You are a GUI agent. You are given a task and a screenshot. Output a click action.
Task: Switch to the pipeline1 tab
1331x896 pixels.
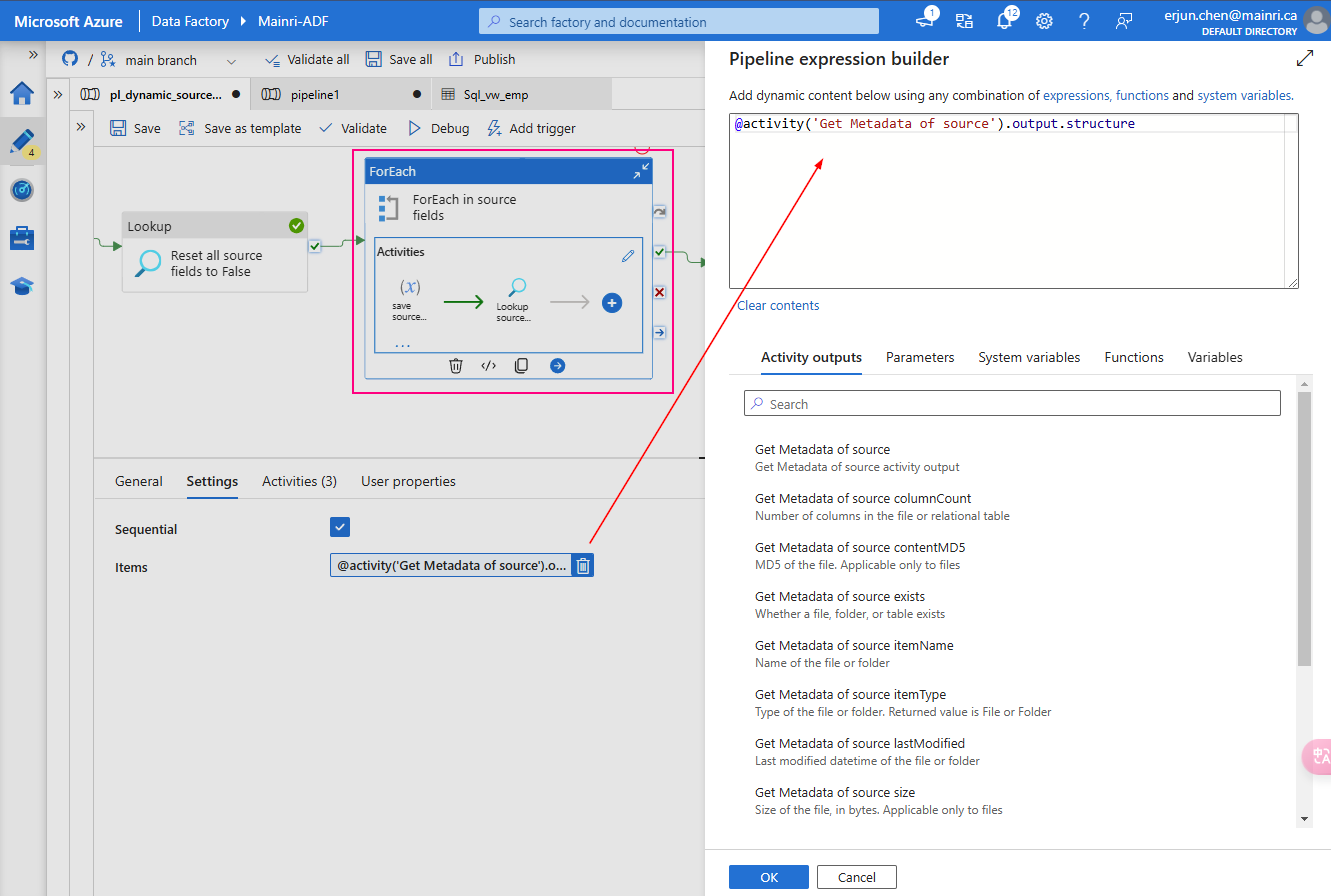pyautogui.click(x=315, y=93)
